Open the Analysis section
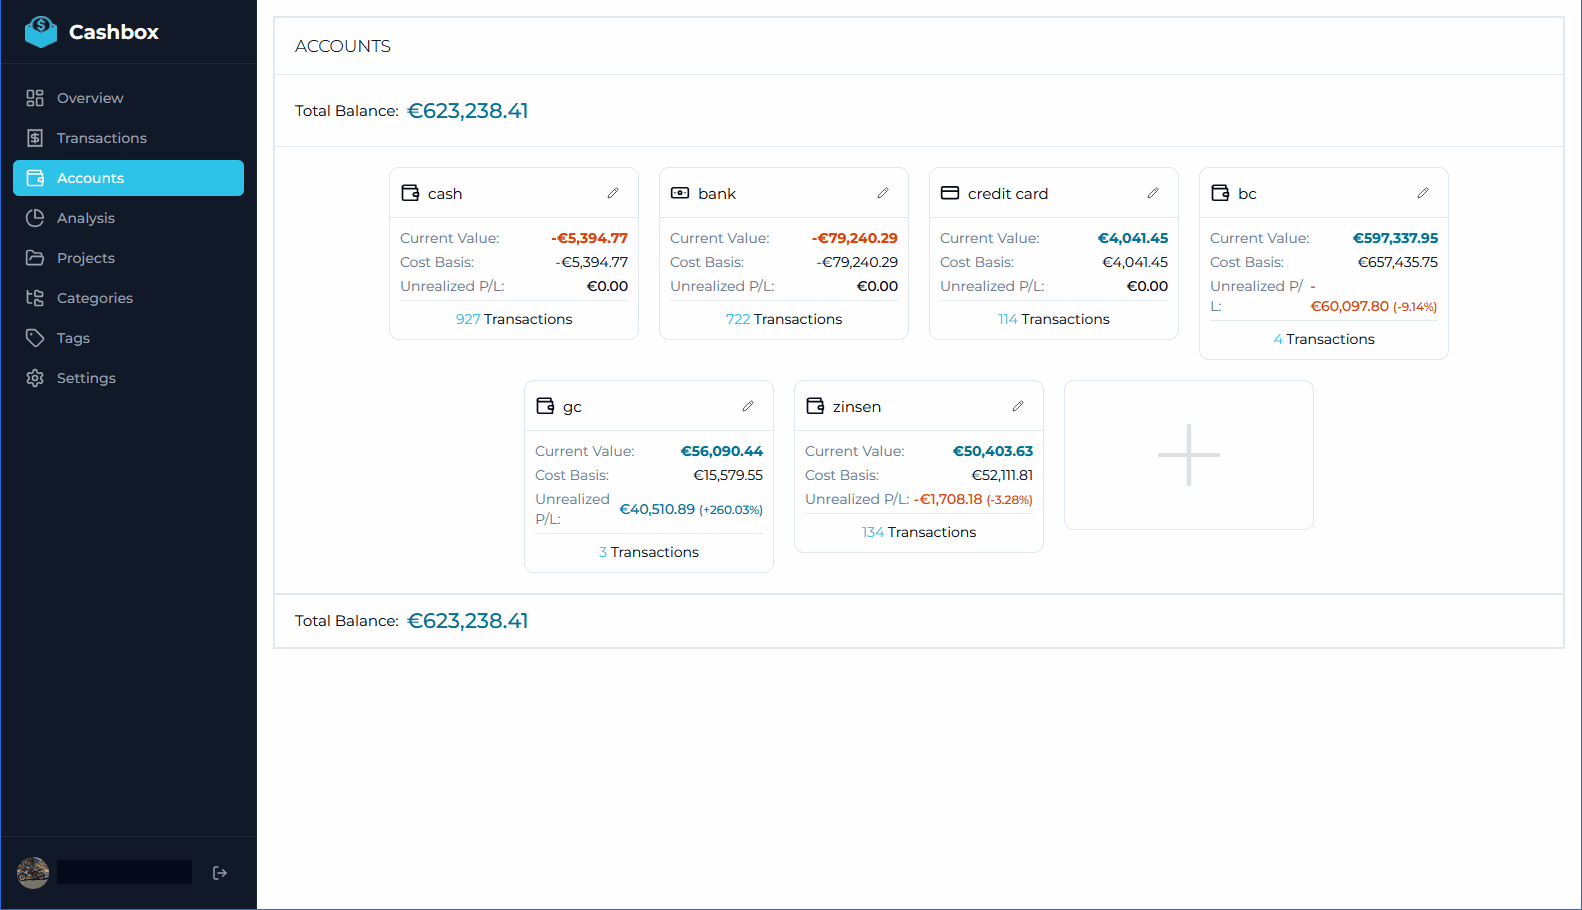The height and width of the screenshot is (910, 1582). (x=85, y=218)
